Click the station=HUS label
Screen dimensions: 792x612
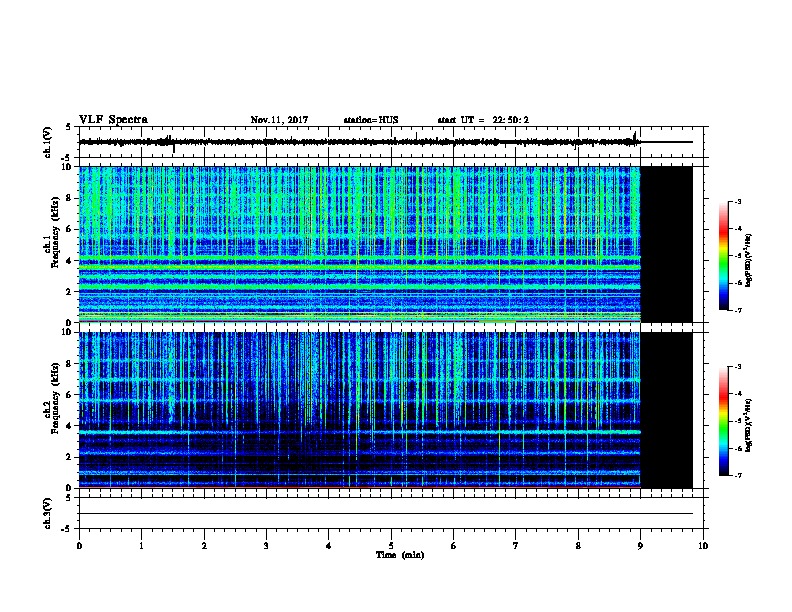[x=371, y=120]
